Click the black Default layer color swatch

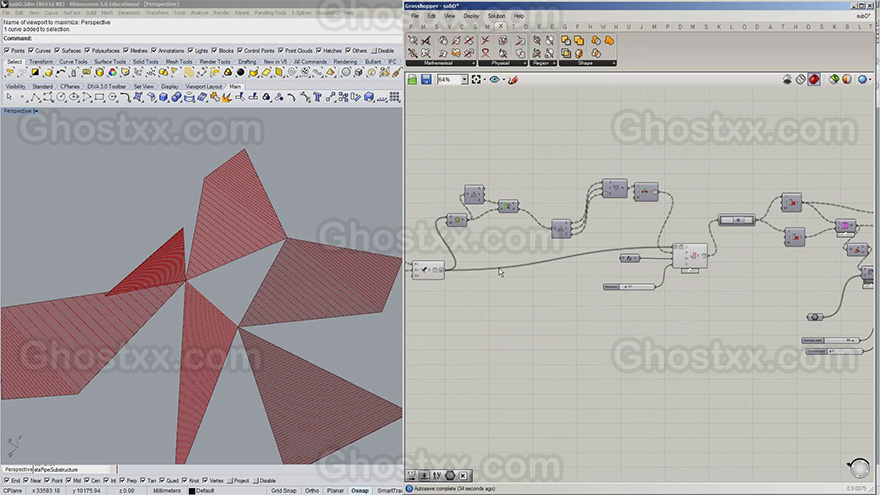191,491
